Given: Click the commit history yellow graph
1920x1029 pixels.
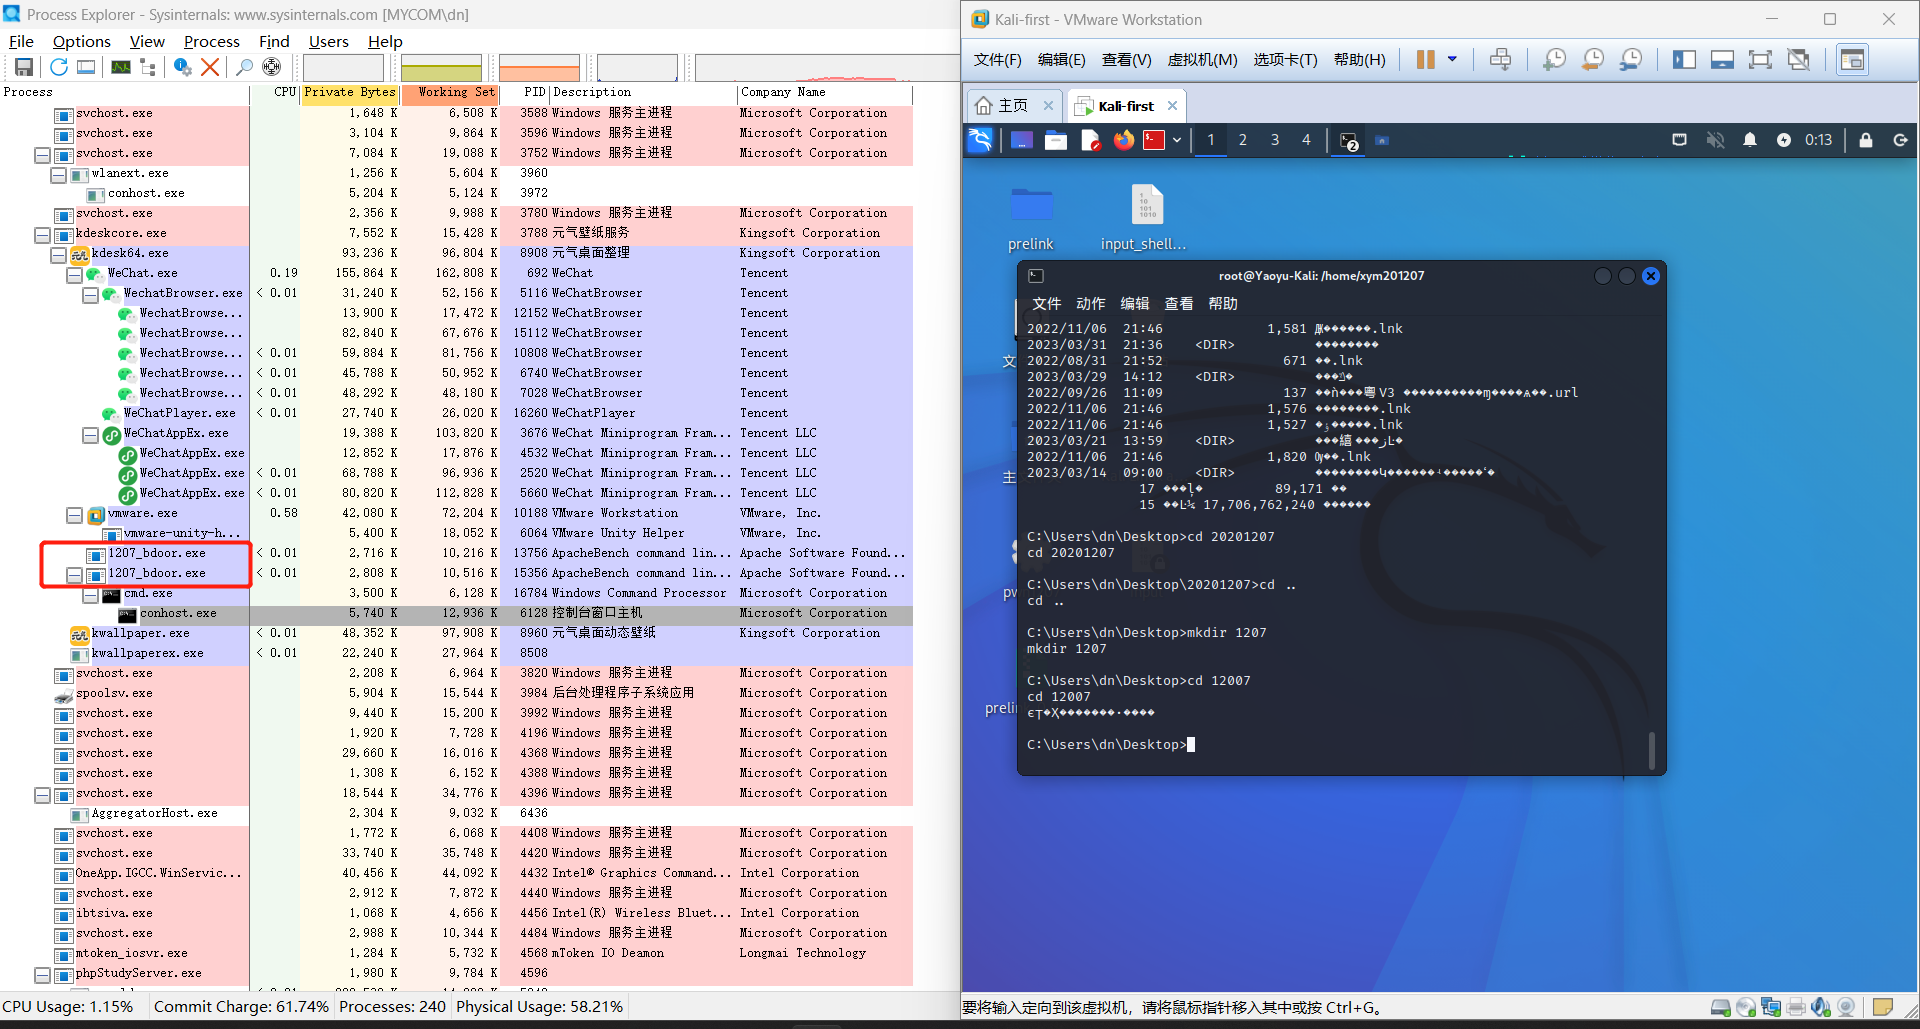Looking at the screenshot, I should pyautogui.click(x=441, y=67).
